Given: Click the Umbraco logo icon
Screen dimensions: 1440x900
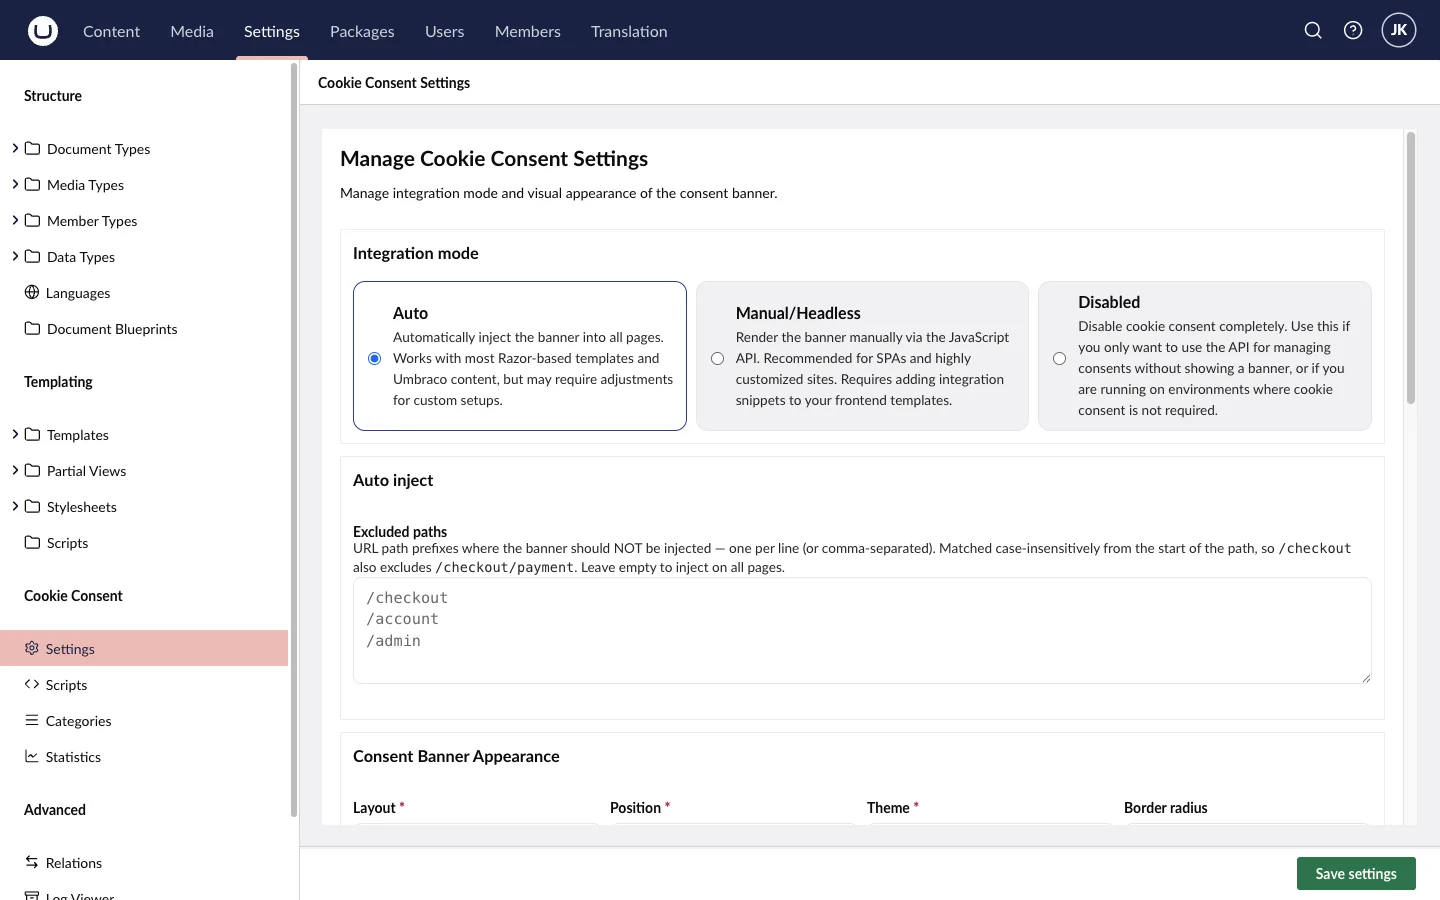Looking at the screenshot, I should [43, 31].
